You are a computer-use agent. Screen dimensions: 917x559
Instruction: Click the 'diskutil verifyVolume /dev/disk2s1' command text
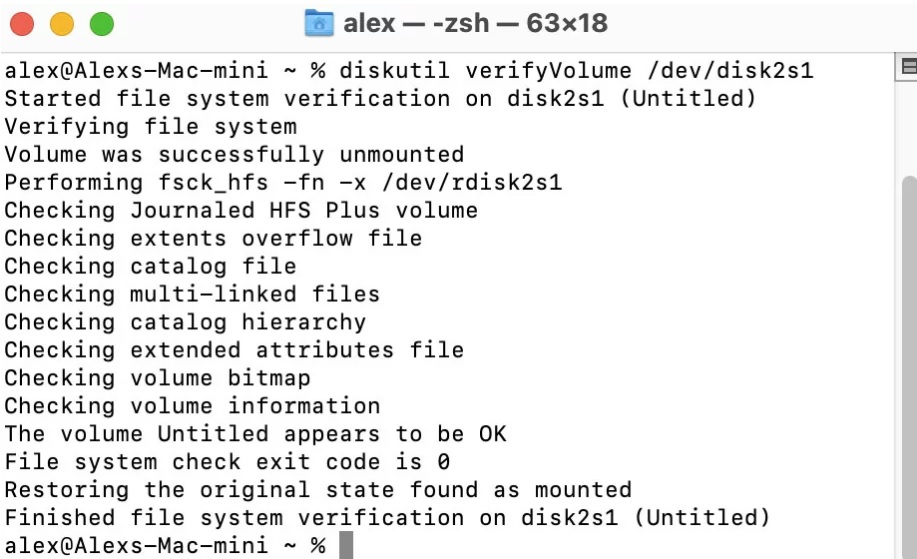point(576,71)
